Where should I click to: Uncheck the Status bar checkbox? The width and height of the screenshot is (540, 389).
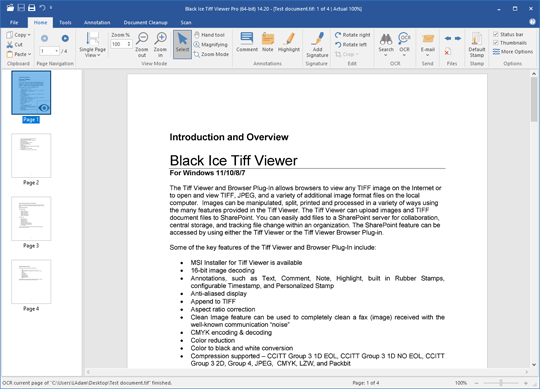tap(496, 34)
